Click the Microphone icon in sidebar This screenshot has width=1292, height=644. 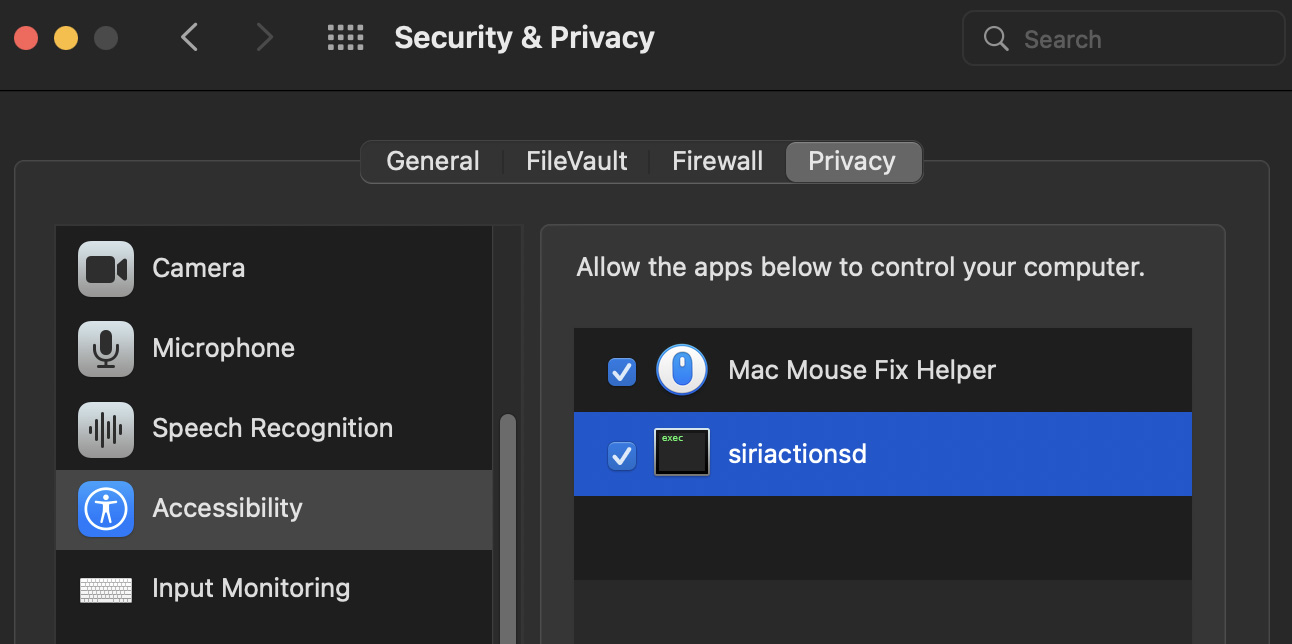tap(106, 349)
